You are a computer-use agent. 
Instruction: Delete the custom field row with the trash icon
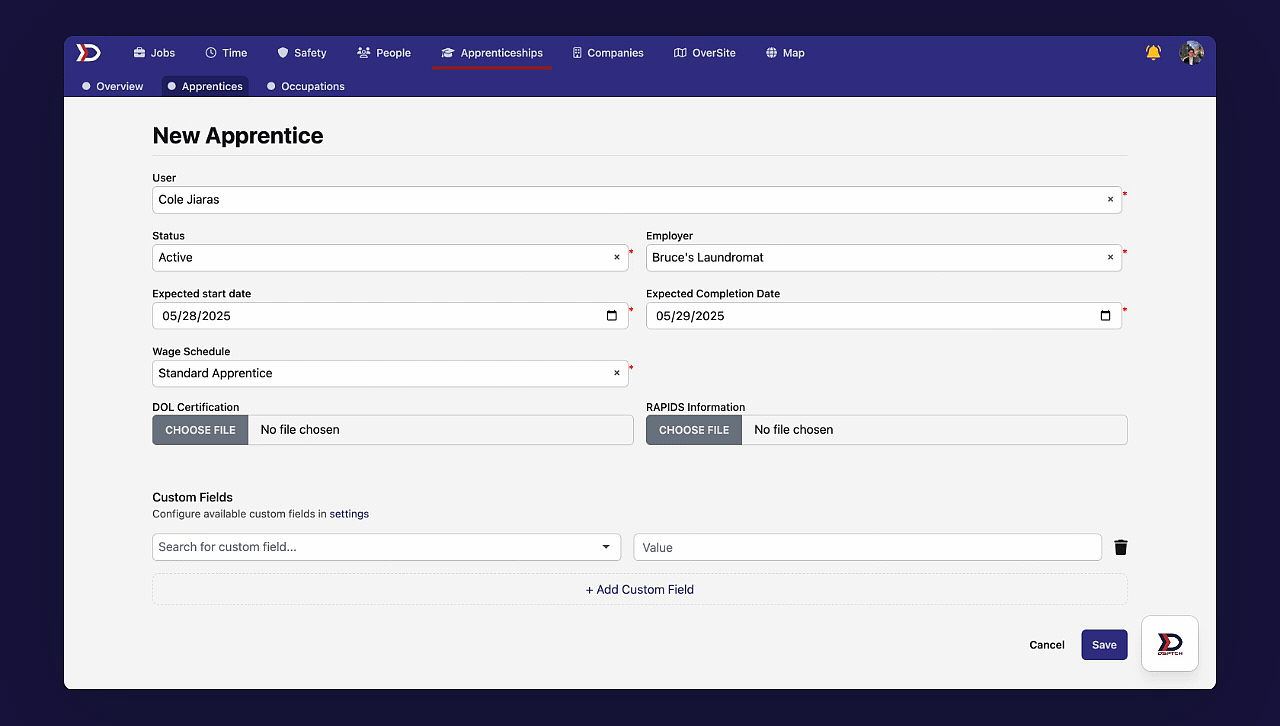[x=1121, y=547]
